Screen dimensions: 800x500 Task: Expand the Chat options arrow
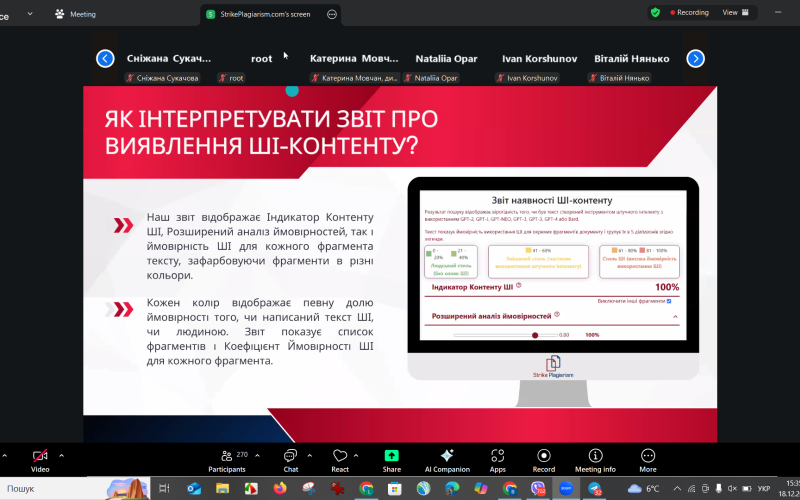[310, 454]
